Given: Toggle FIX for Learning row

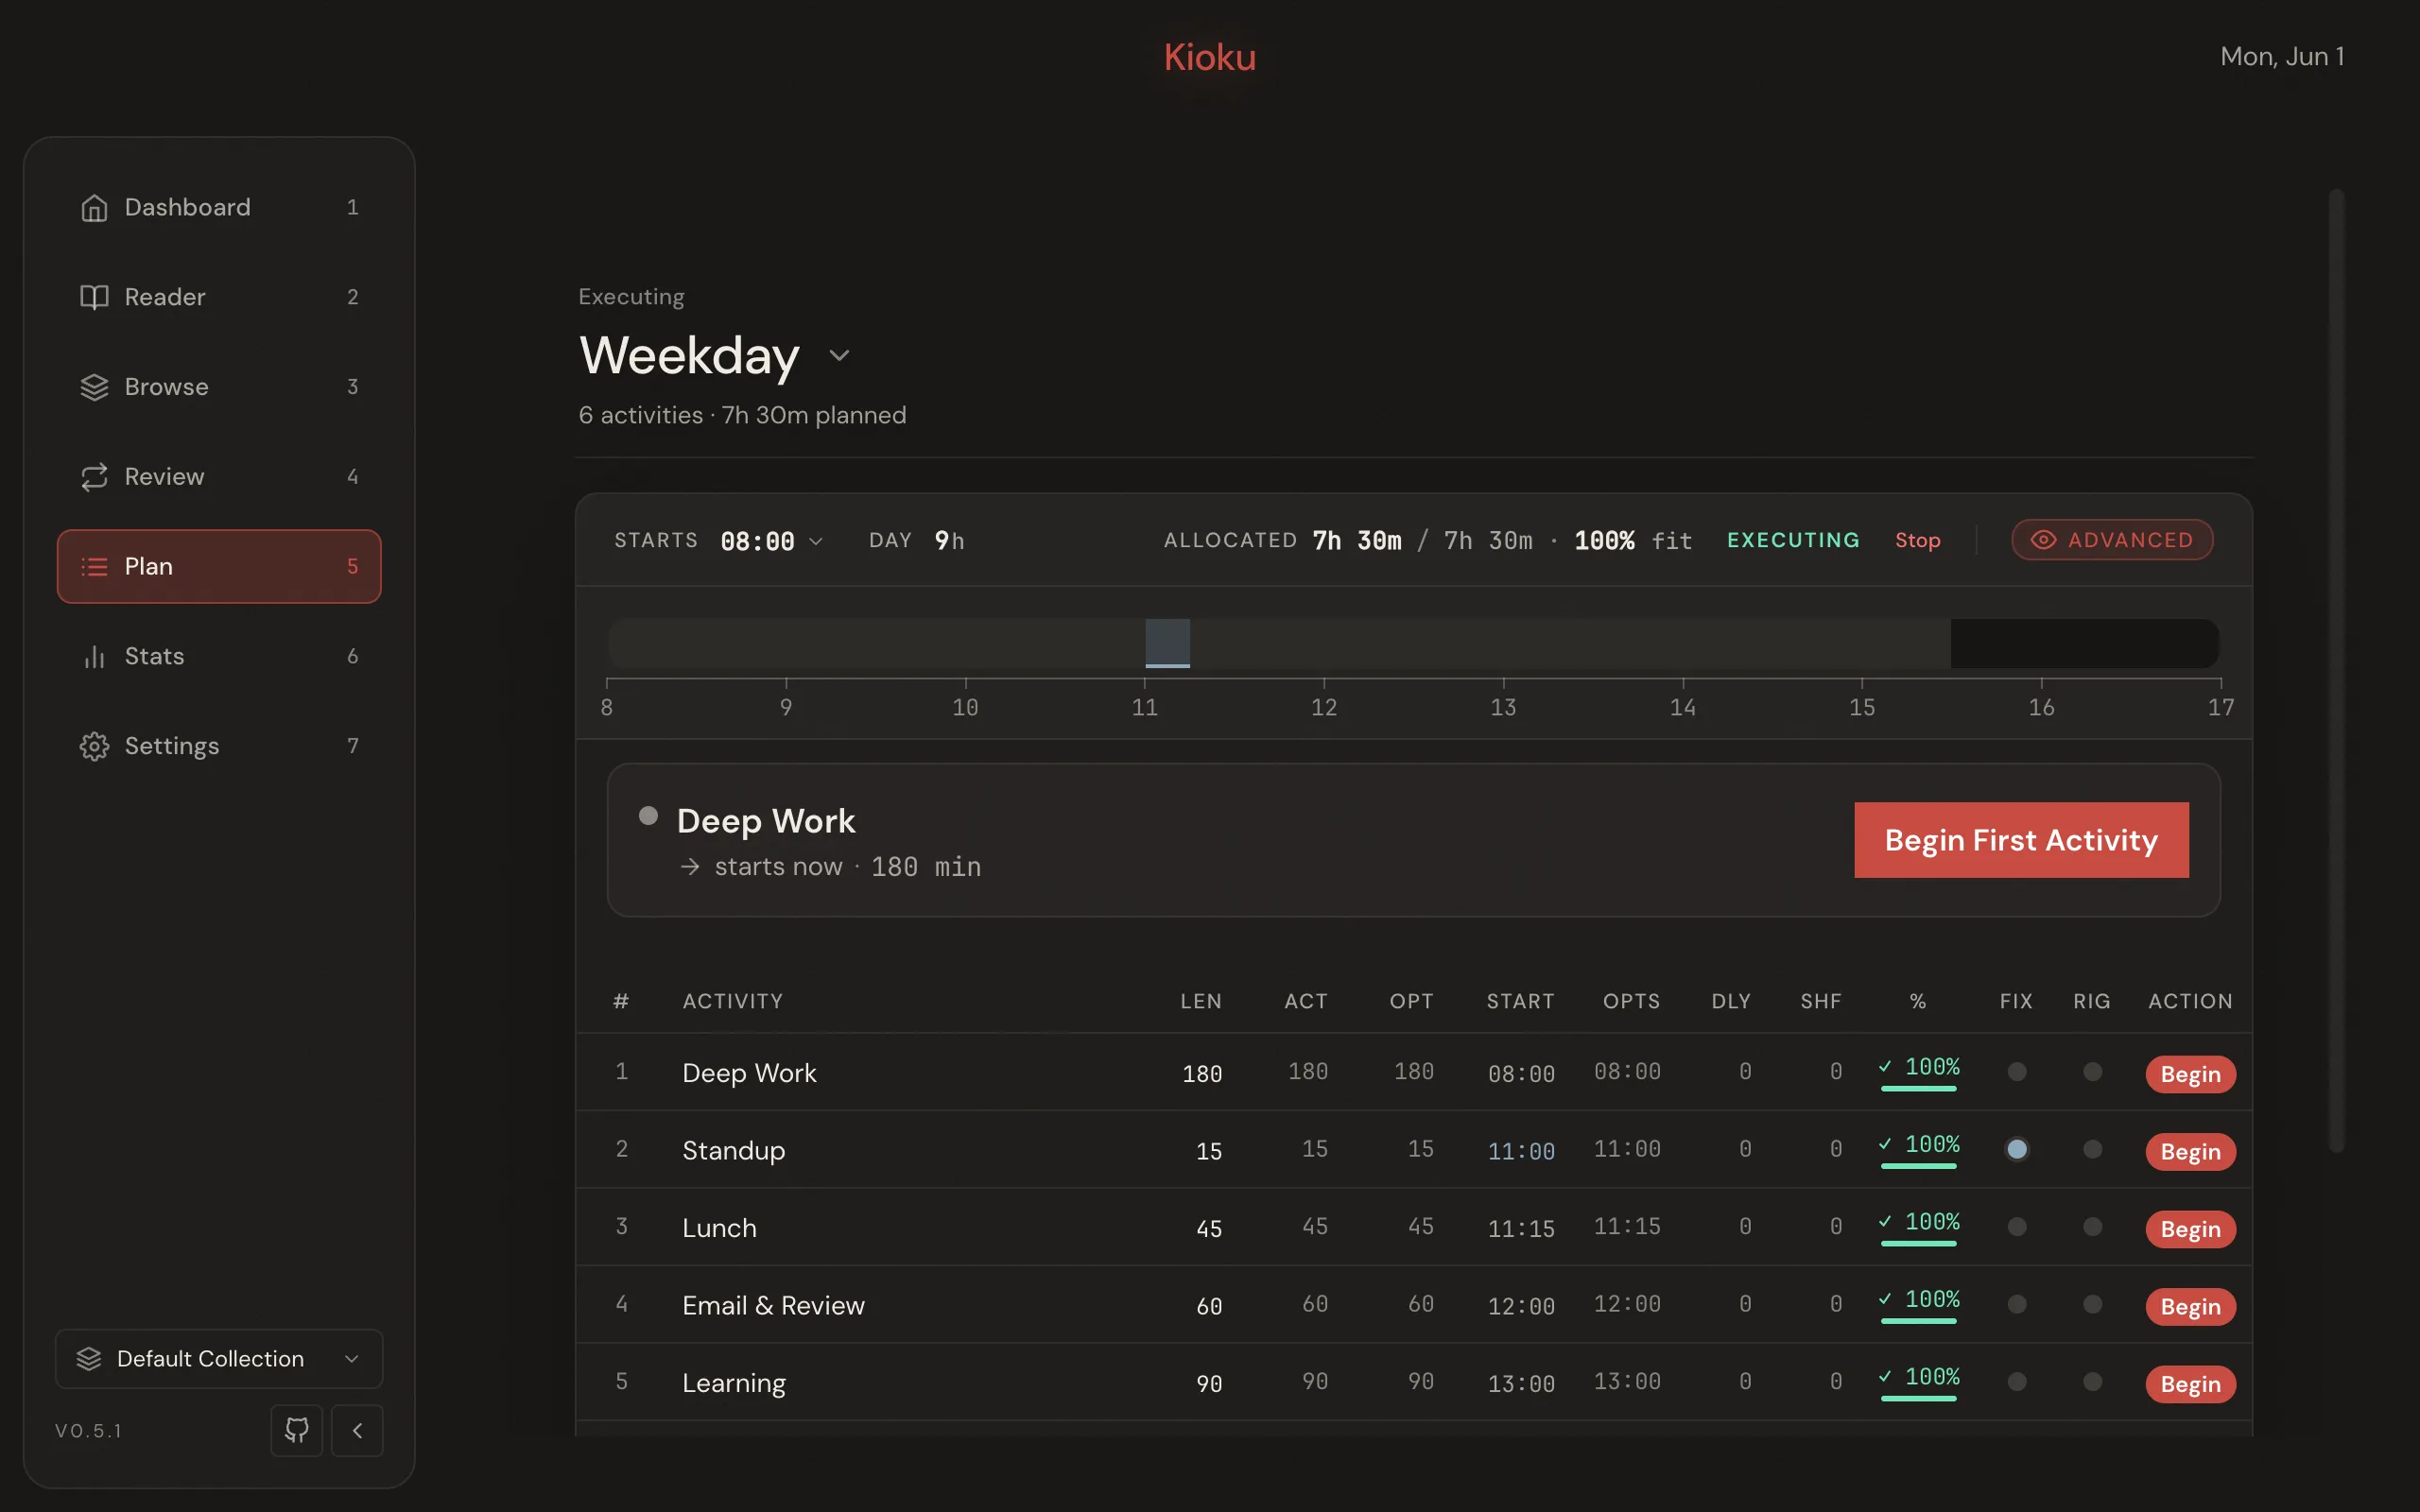Looking at the screenshot, I should click(2017, 1382).
